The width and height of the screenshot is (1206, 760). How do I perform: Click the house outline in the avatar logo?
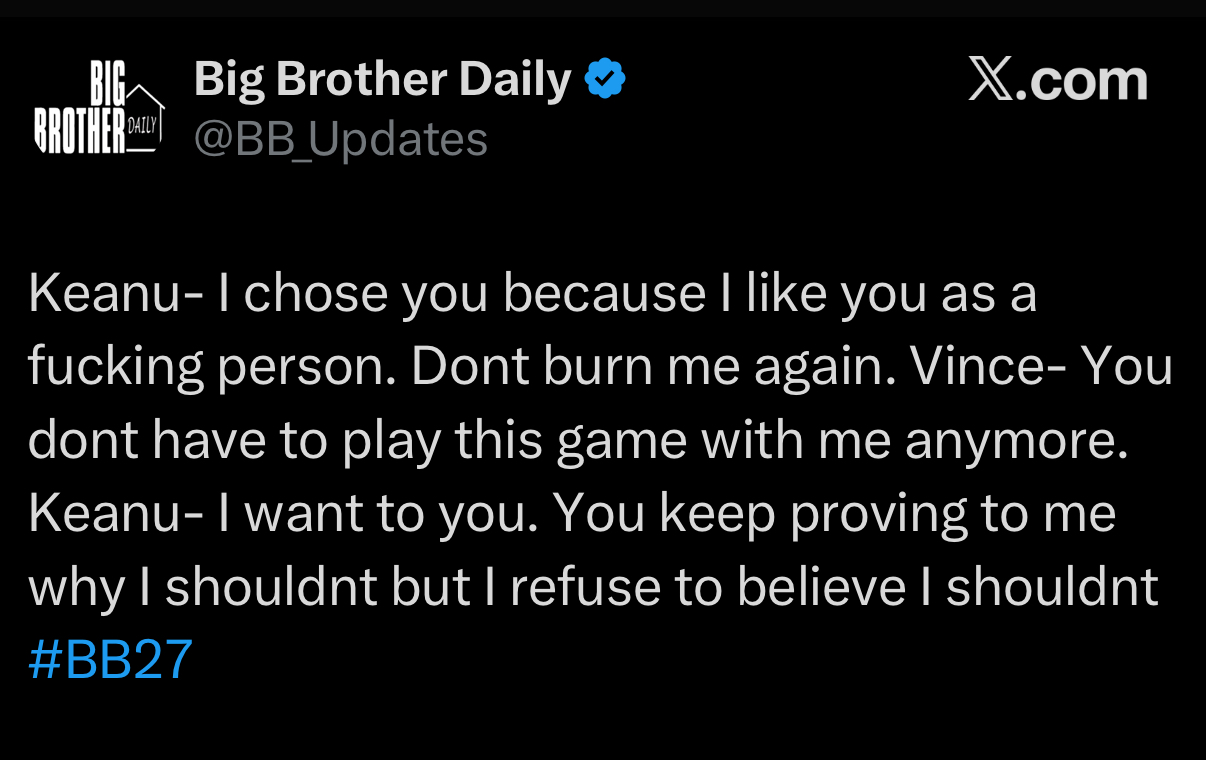tap(144, 118)
